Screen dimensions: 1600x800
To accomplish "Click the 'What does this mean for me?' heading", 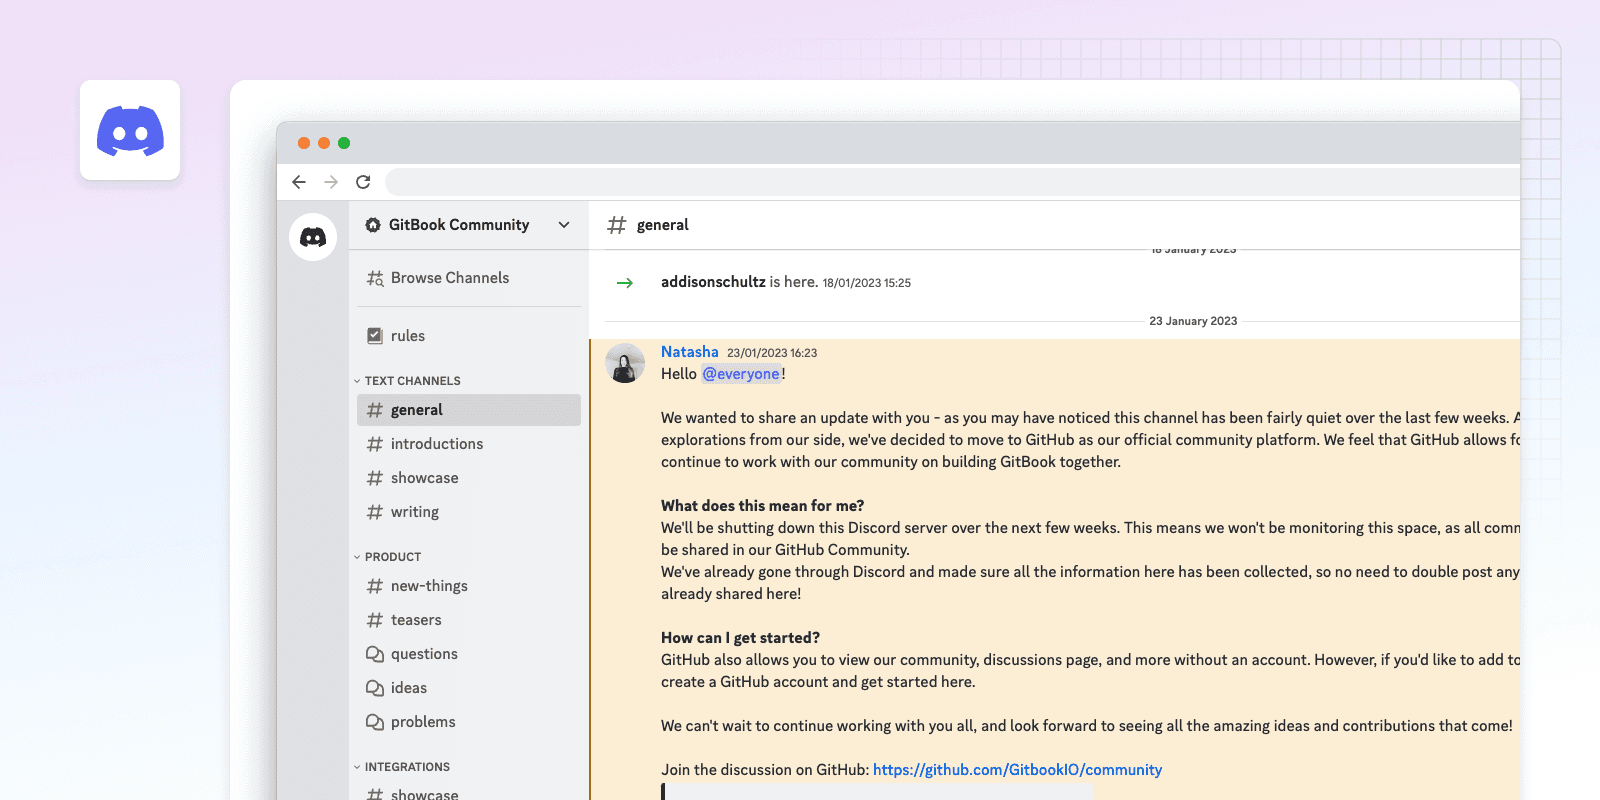I will click(762, 506).
